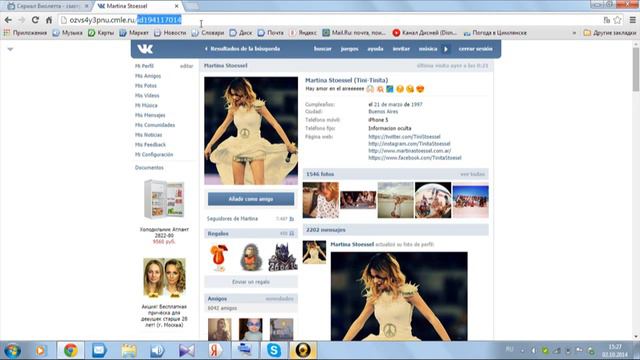Viewport: 640px width, 360px height.
Task: Open Skype from the taskbar
Action: tap(274, 350)
